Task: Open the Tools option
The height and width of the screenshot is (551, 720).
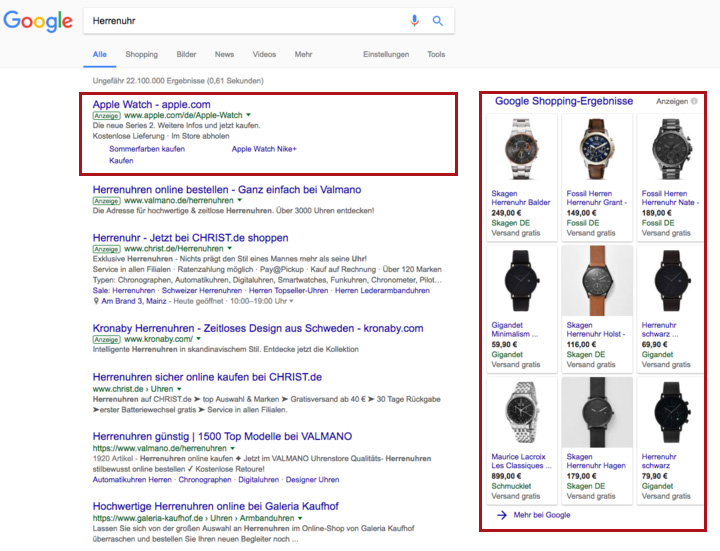Action: [436, 54]
